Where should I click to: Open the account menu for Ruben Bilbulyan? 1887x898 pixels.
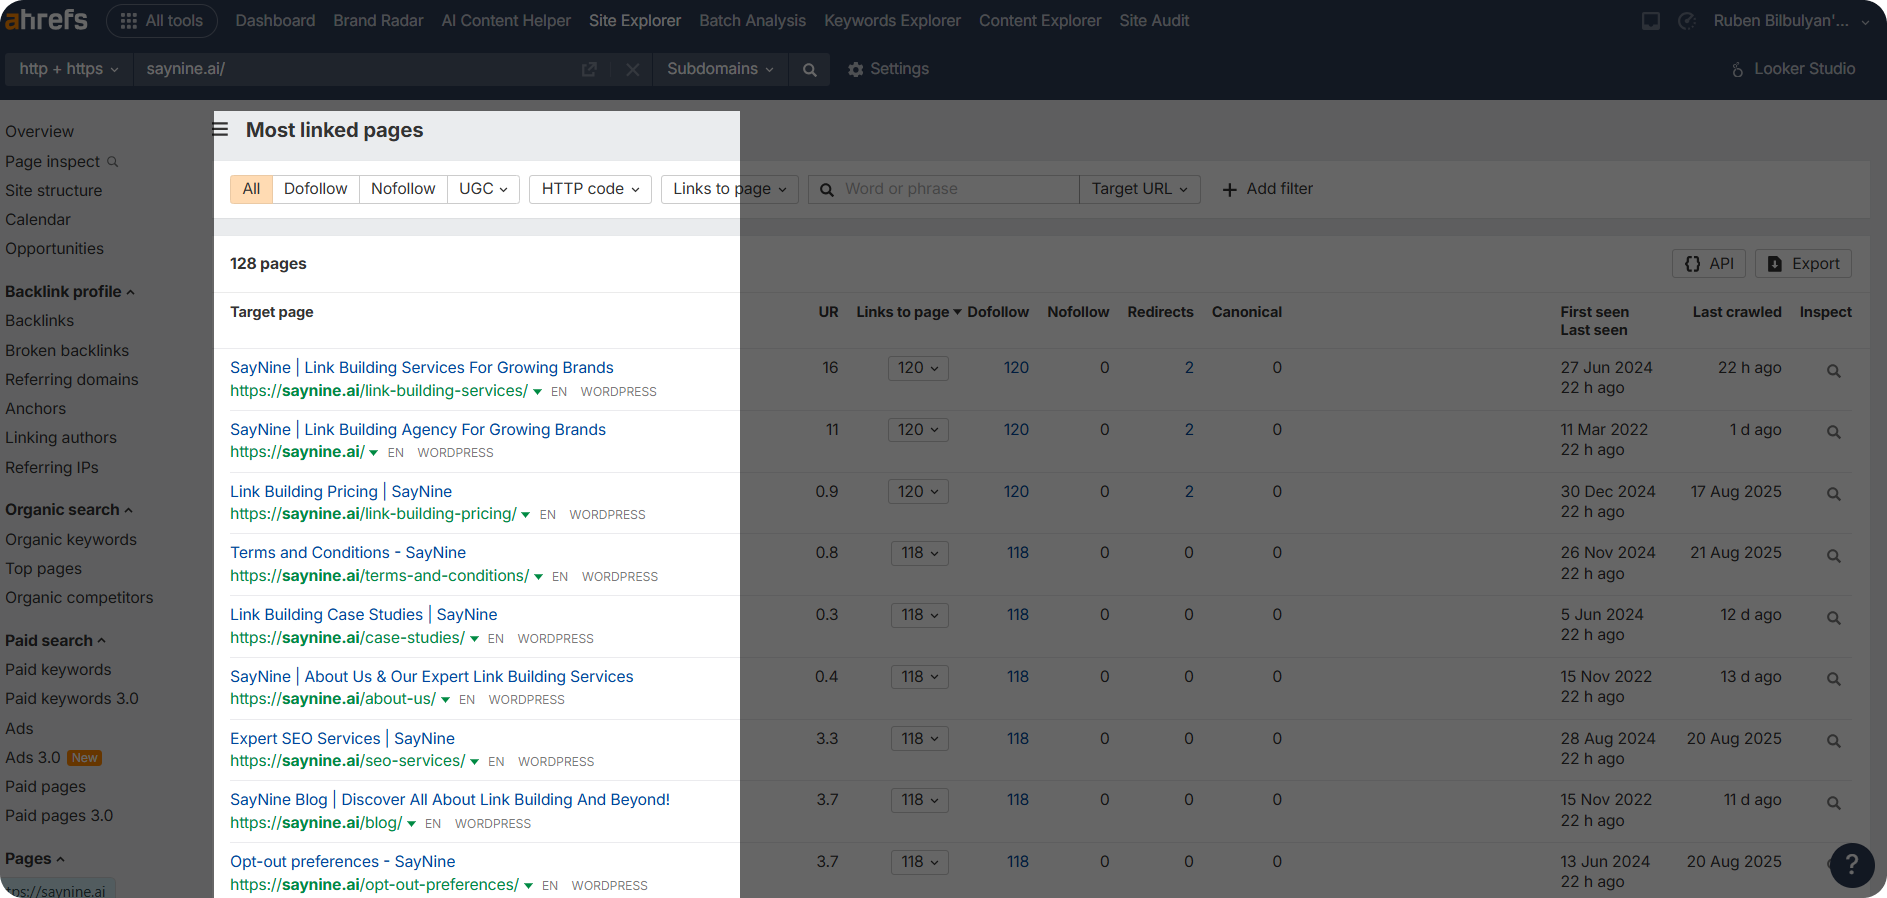[1791, 21]
